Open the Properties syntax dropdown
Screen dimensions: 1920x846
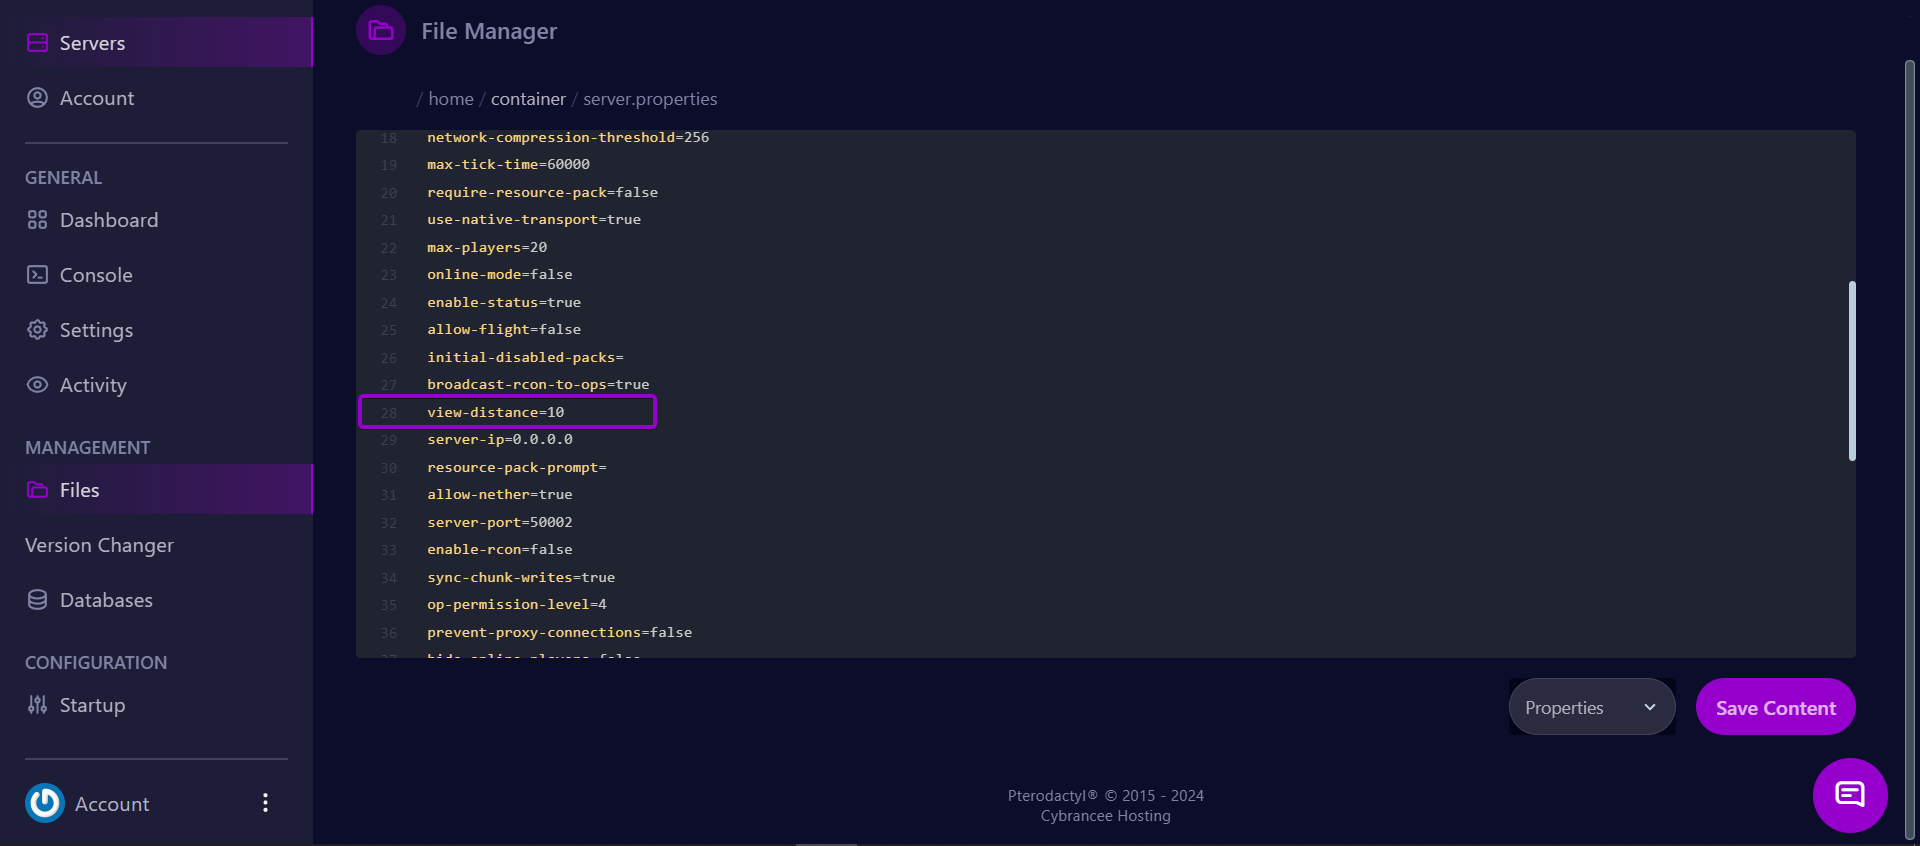(x=1590, y=707)
